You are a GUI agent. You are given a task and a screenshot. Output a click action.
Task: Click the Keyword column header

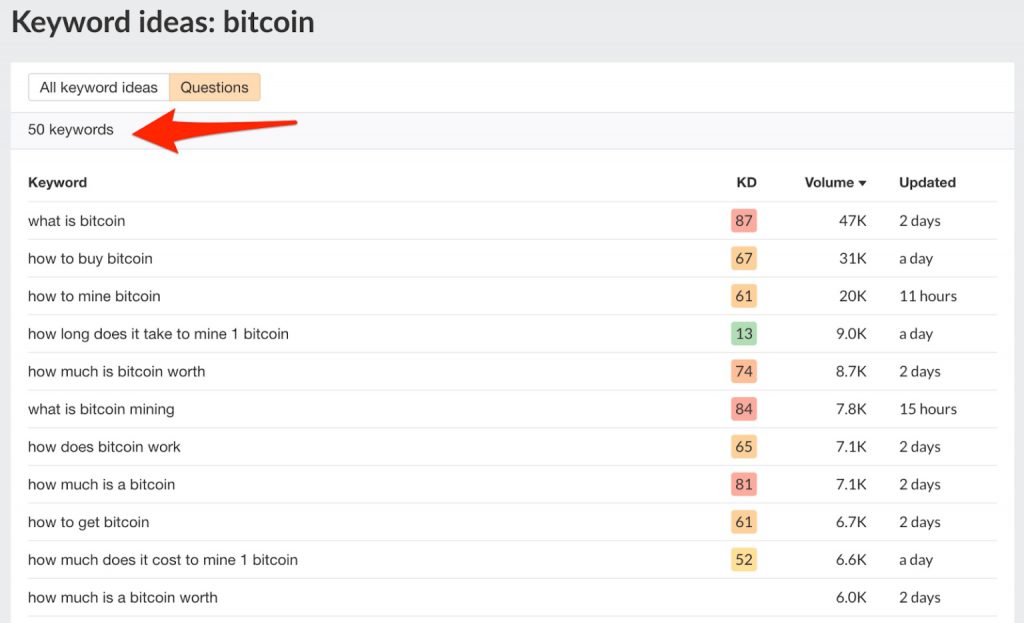[57, 183]
